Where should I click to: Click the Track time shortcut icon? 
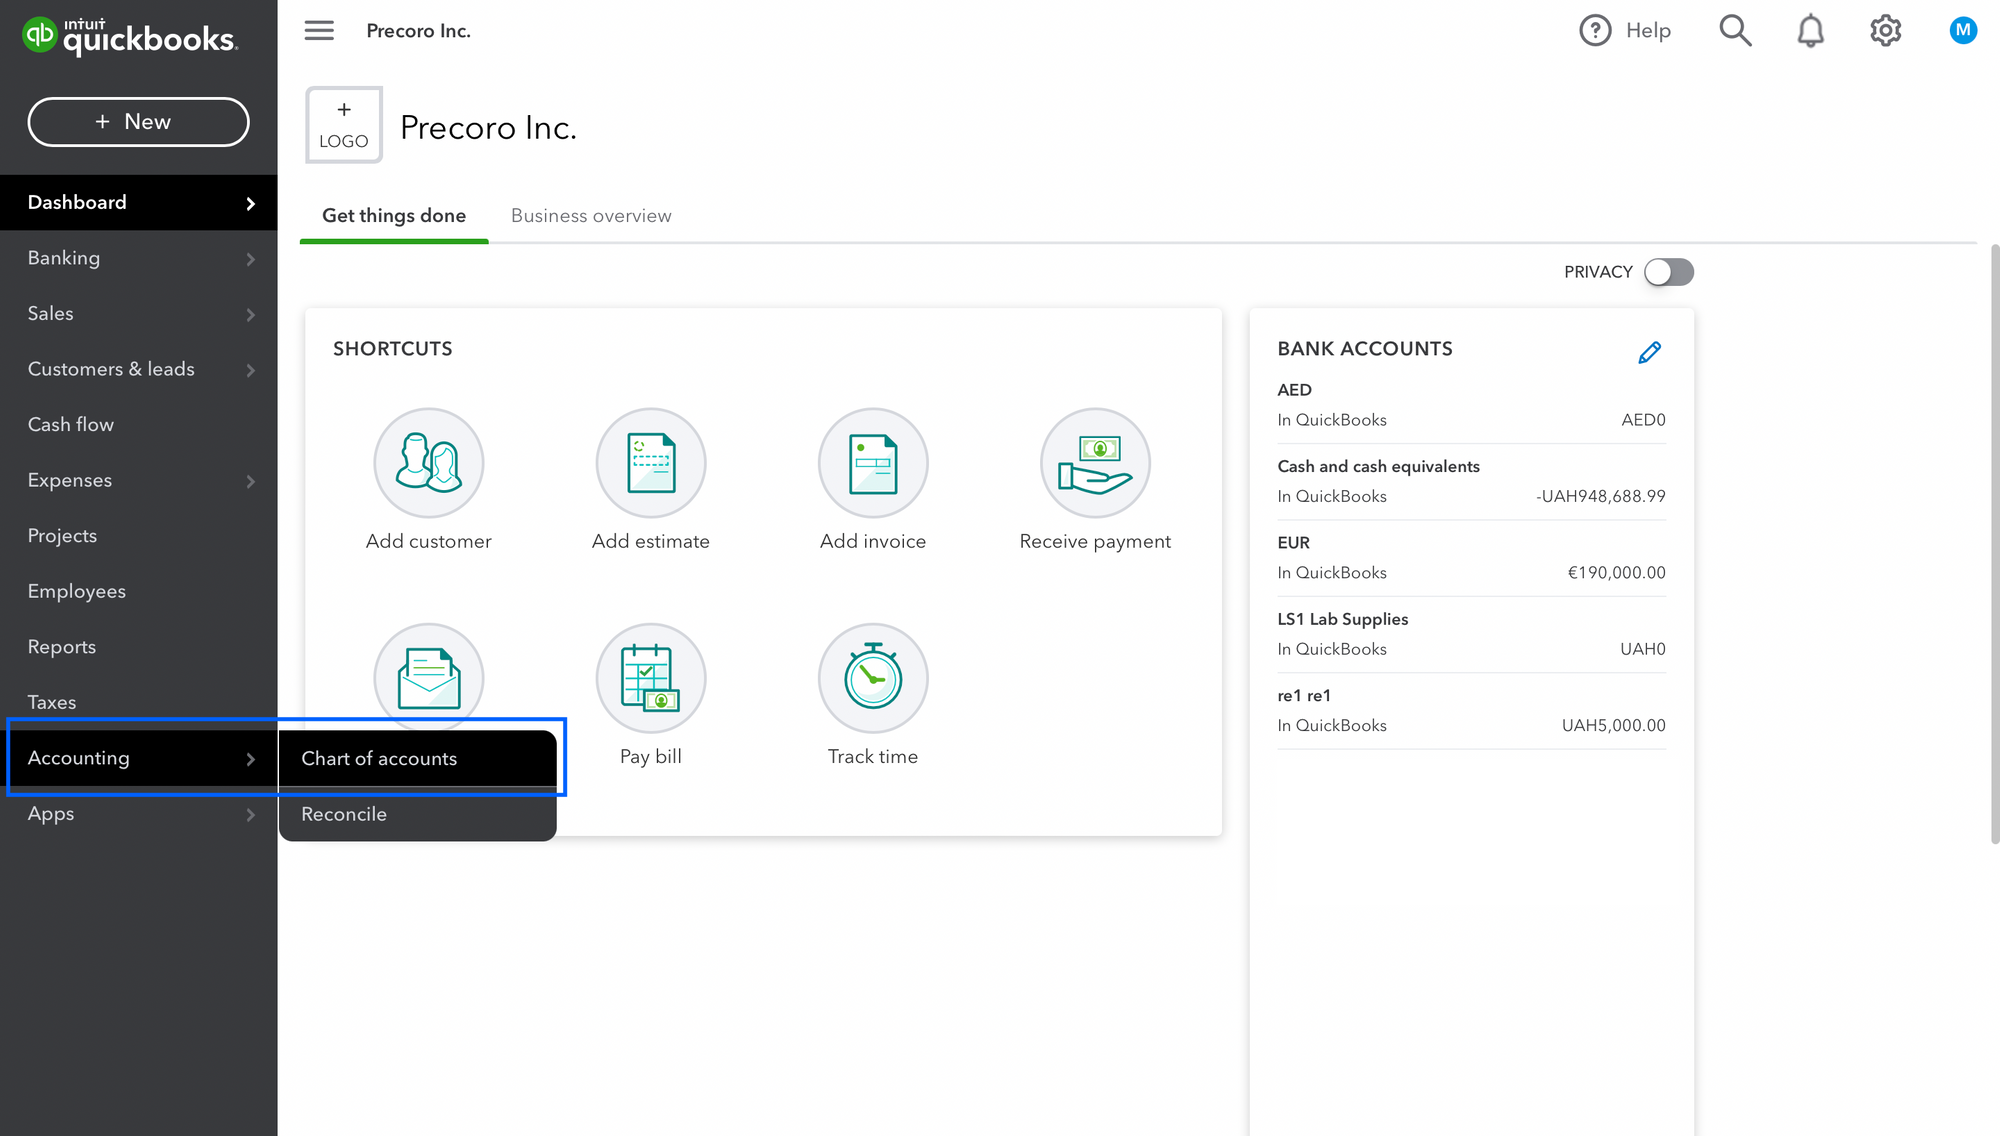(x=872, y=677)
